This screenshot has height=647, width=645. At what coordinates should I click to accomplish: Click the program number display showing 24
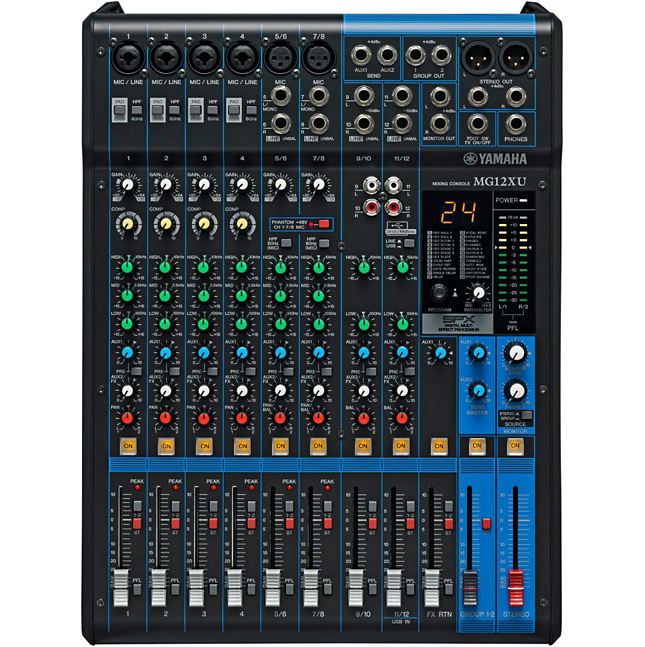(458, 213)
